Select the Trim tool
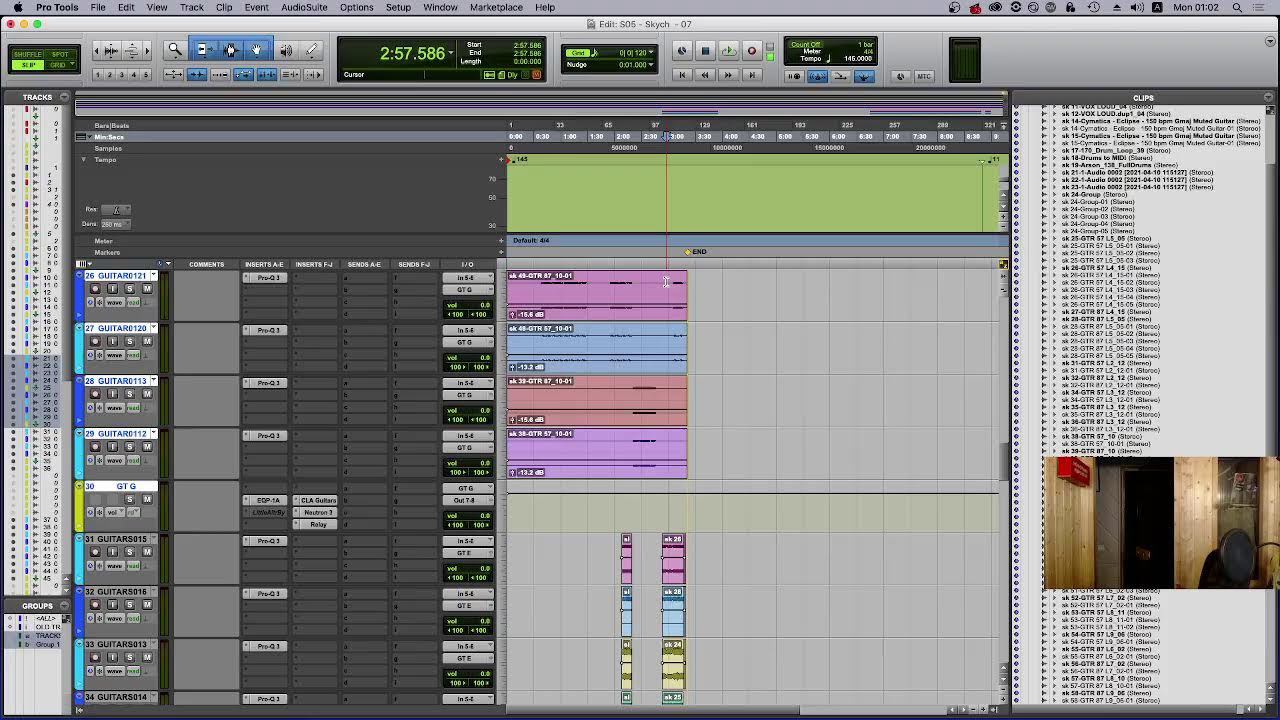Image resolution: width=1280 pixels, height=720 pixels. coord(204,50)
